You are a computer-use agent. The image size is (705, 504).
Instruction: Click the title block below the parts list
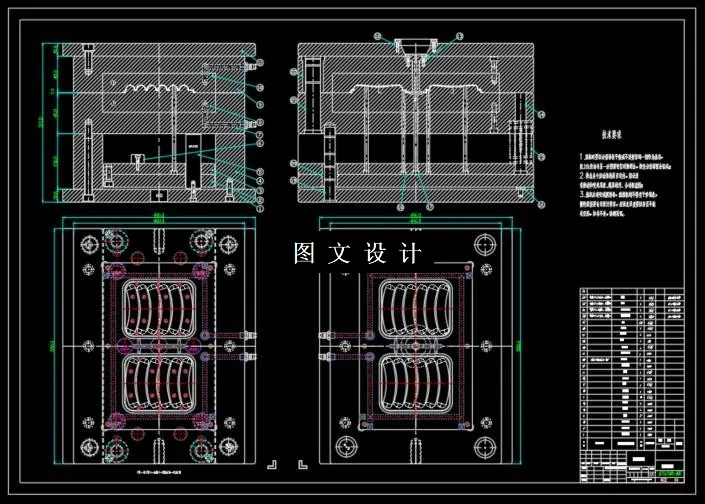pos(632,466)
